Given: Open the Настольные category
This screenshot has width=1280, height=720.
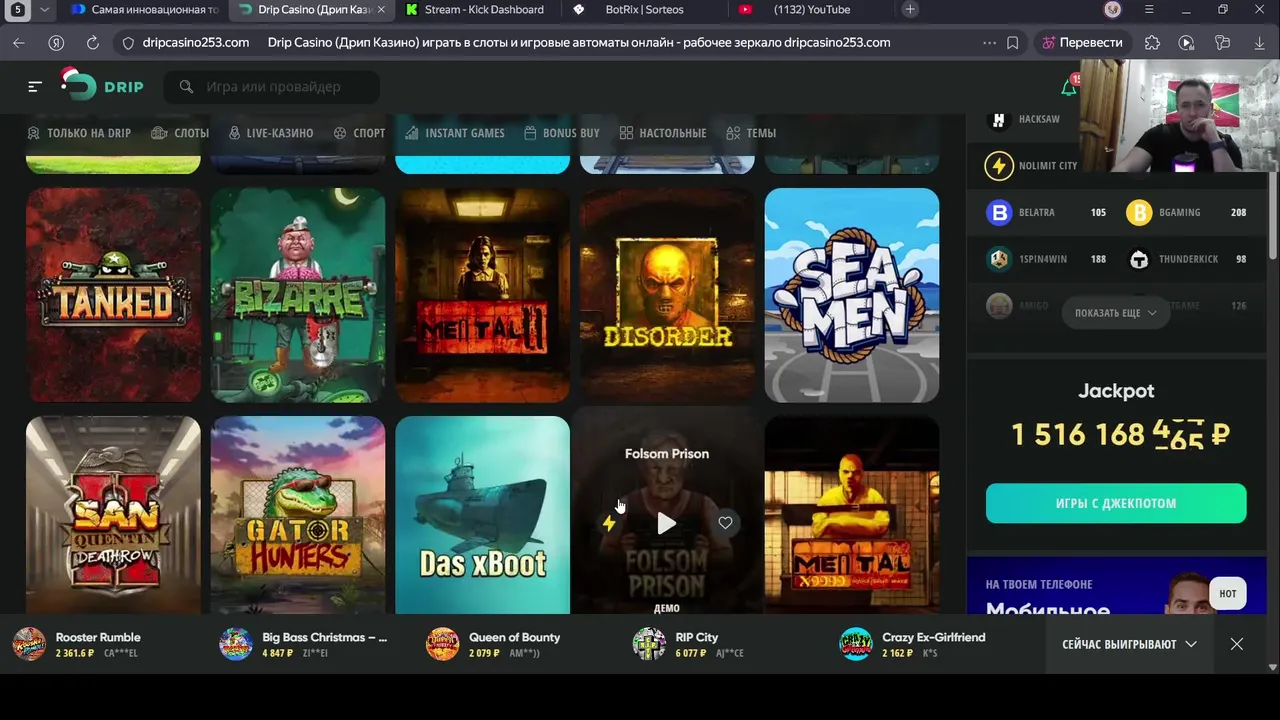Looking at the screenshot, I should pyautogui.click(x=663, y=133).
